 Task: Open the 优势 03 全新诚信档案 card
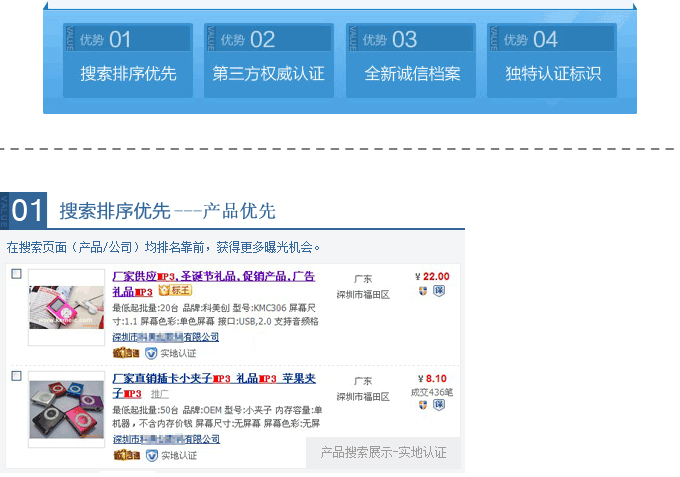(x=411, y=60)
